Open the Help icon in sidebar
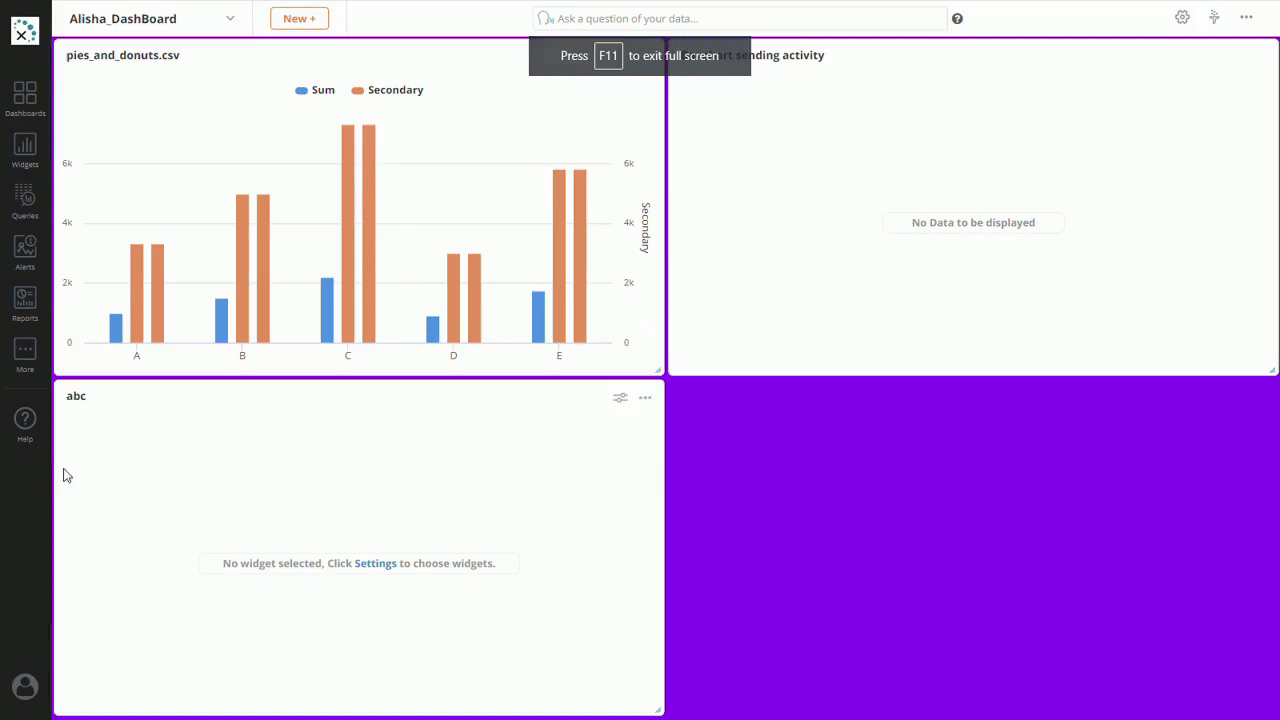This screenshot has height=720, width=1280. 25,424
